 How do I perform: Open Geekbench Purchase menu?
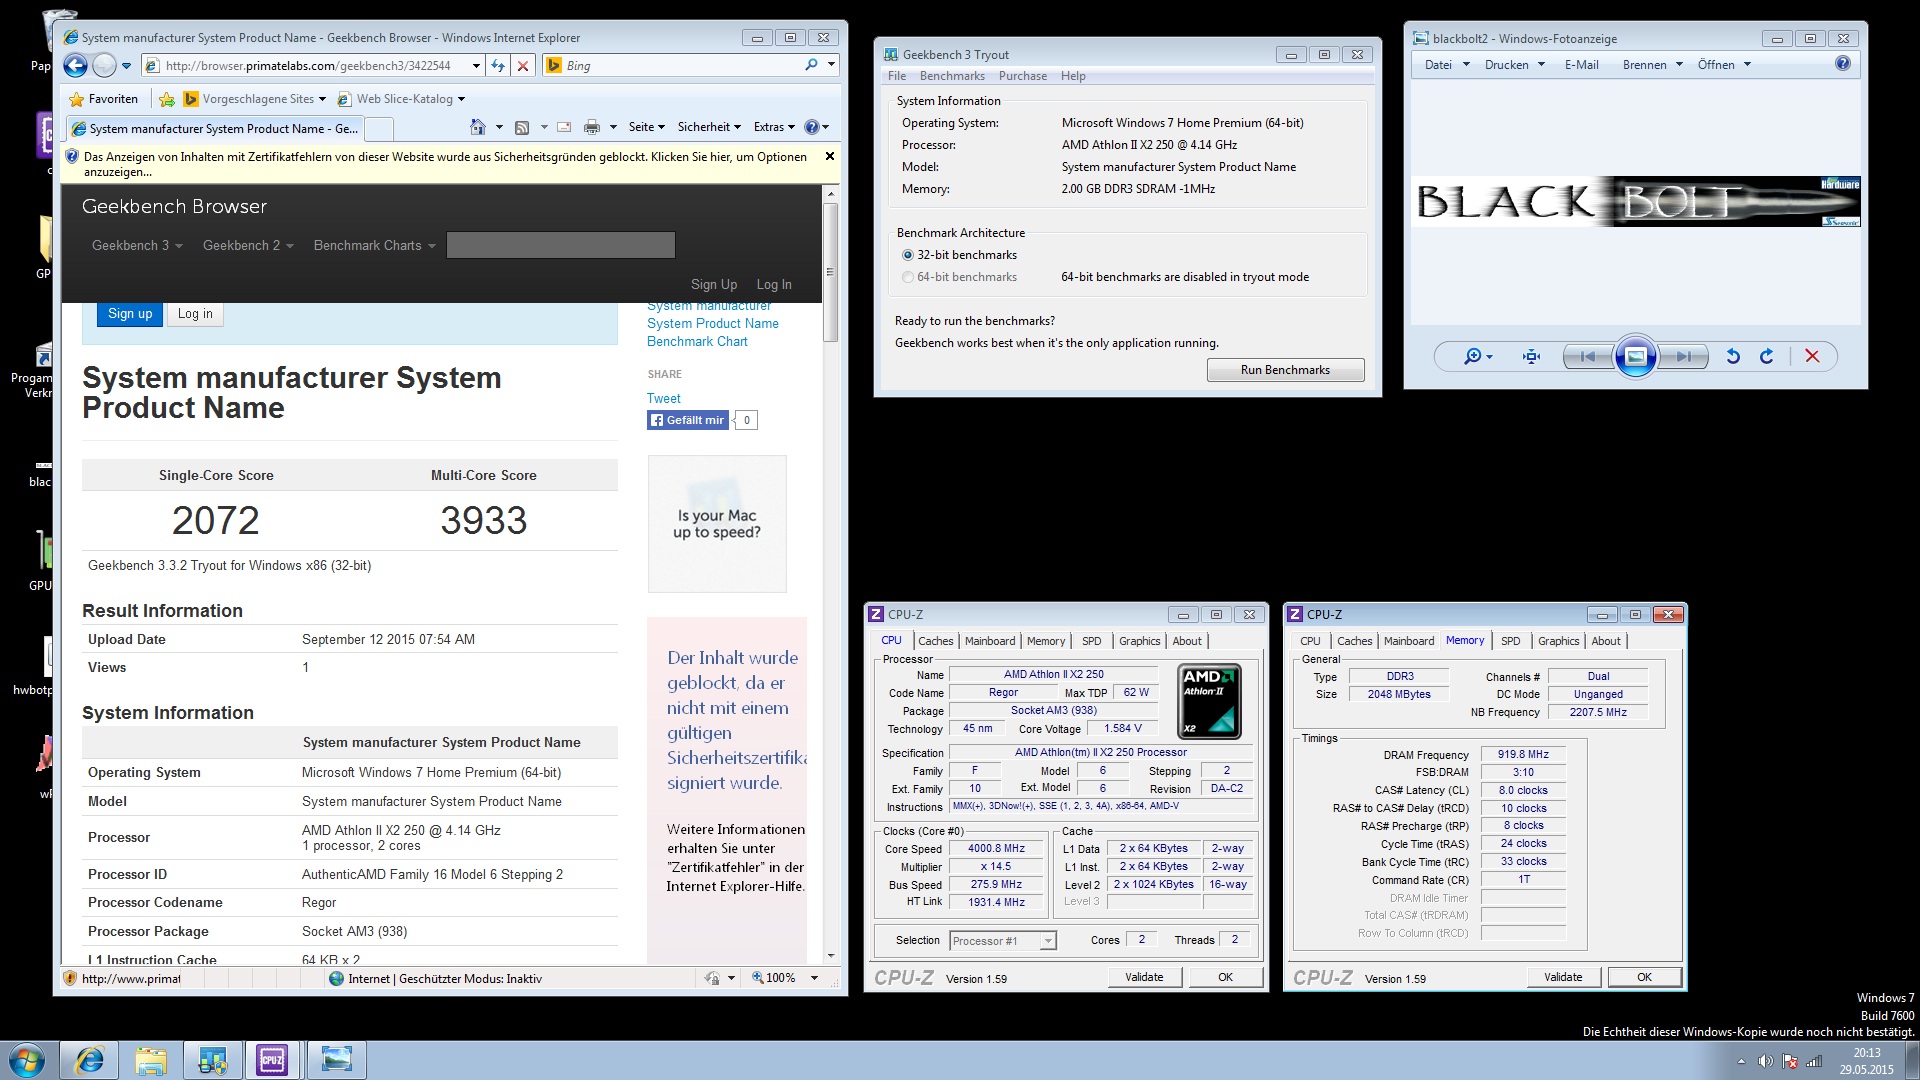click(x=1023, y=76)
